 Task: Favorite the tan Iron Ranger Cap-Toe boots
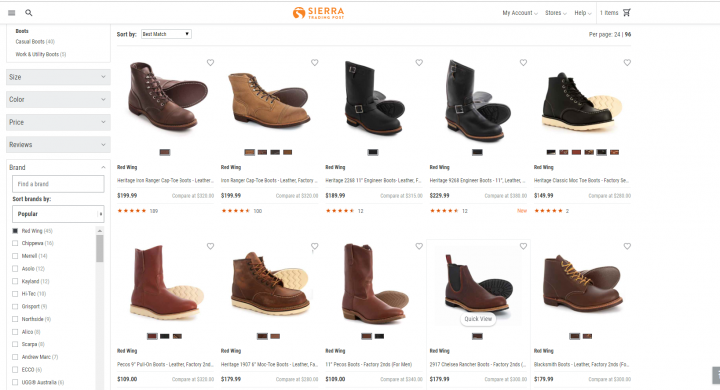[315, 62]
